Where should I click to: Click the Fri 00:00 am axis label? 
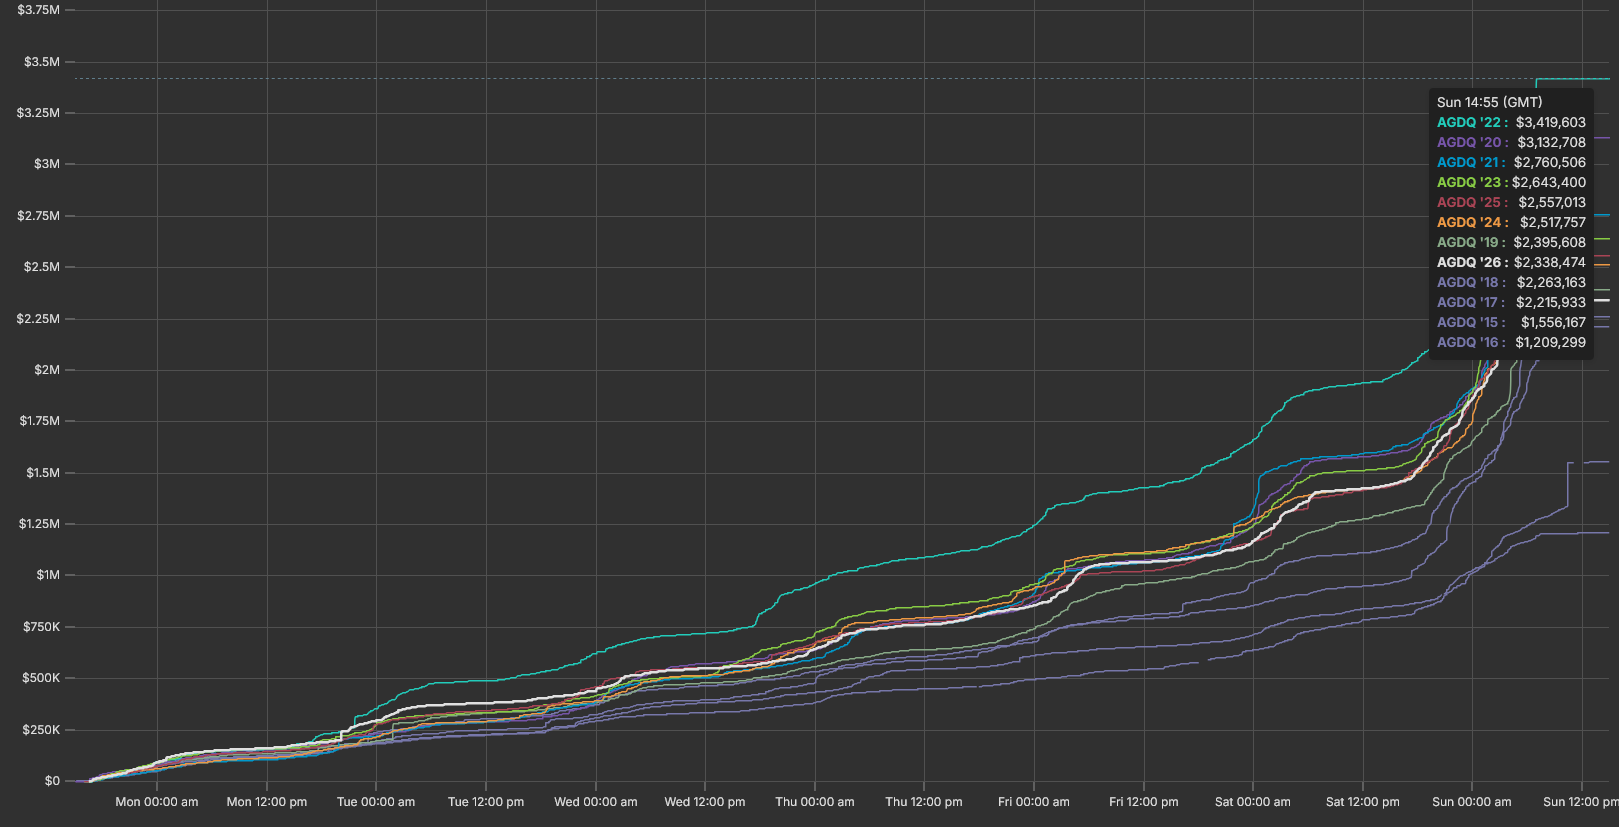1034,802
